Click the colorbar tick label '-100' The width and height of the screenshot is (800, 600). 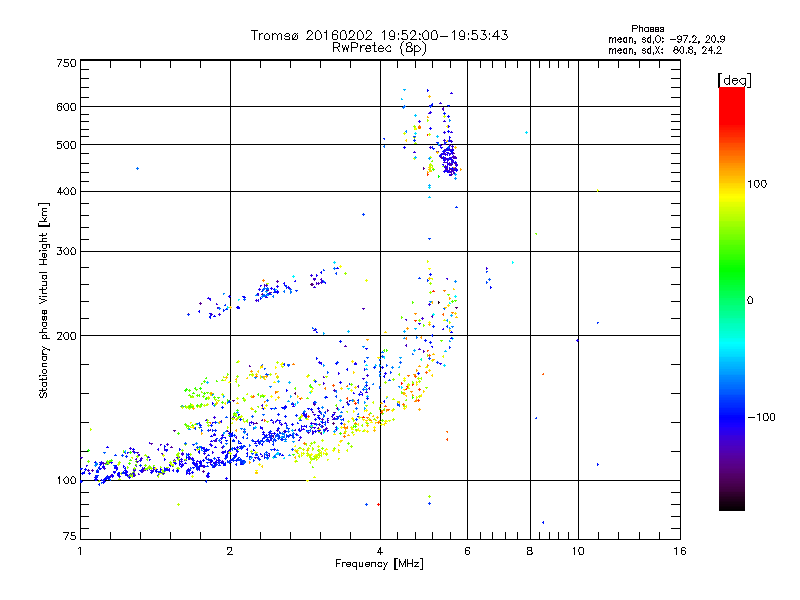(761, 417)
